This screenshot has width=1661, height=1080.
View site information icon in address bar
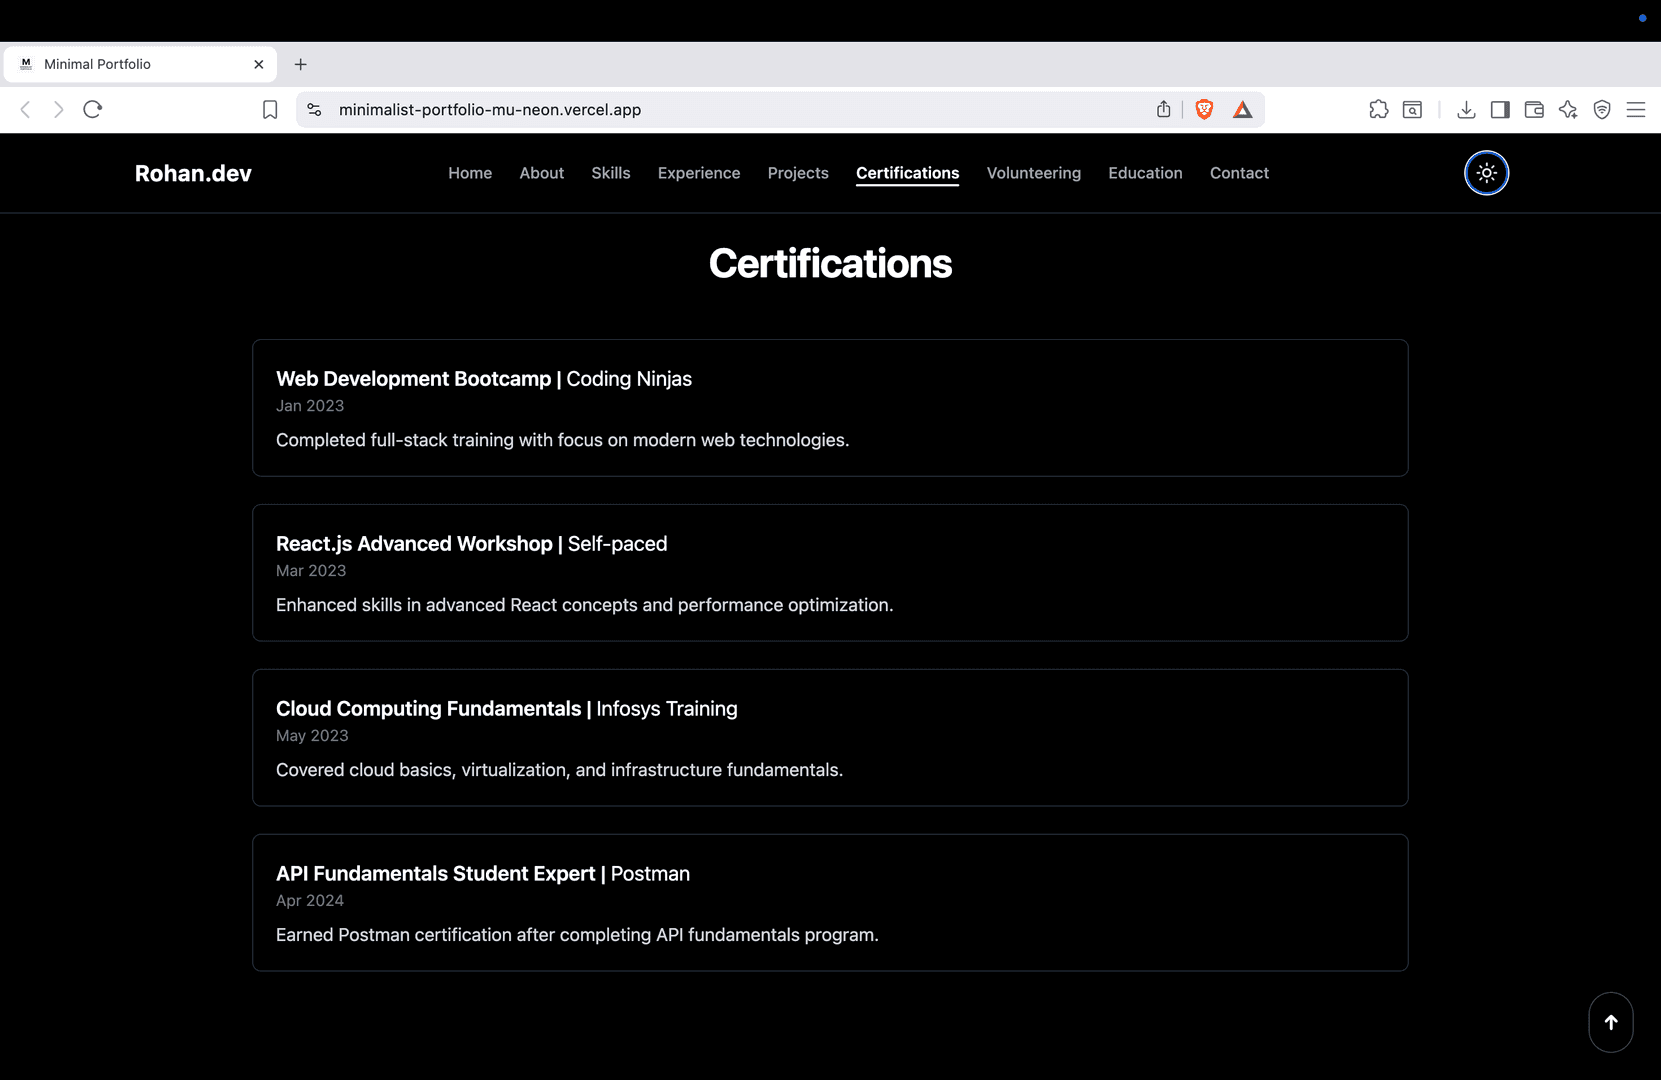point(314,110)
